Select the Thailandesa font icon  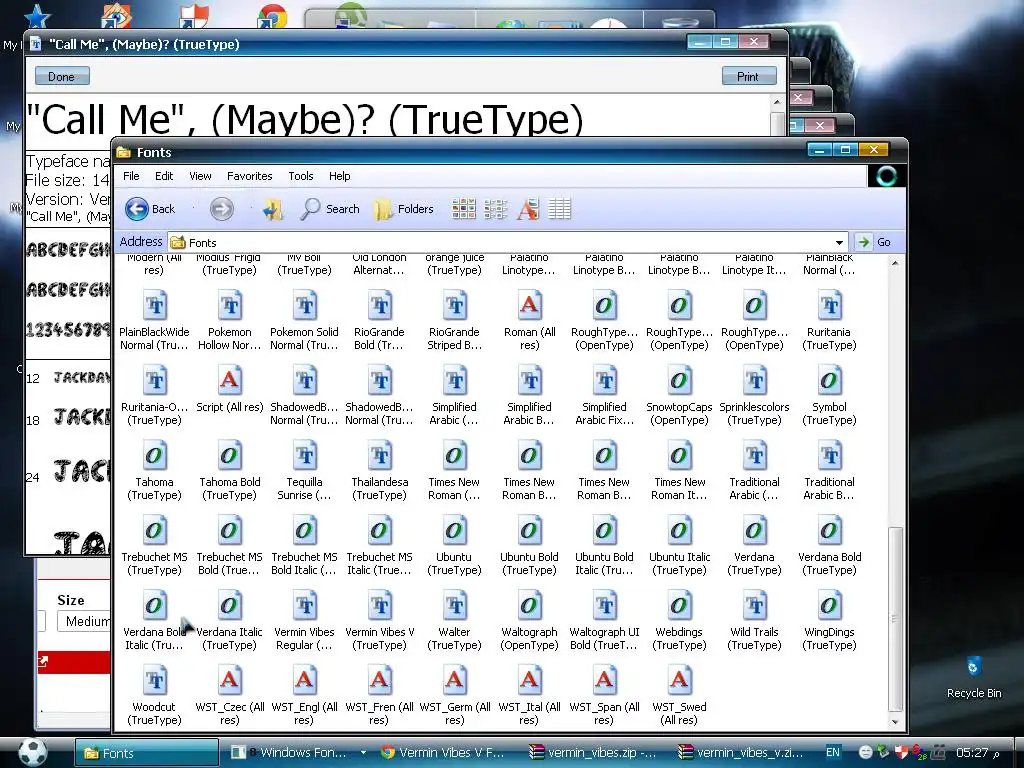click(379, 456)
